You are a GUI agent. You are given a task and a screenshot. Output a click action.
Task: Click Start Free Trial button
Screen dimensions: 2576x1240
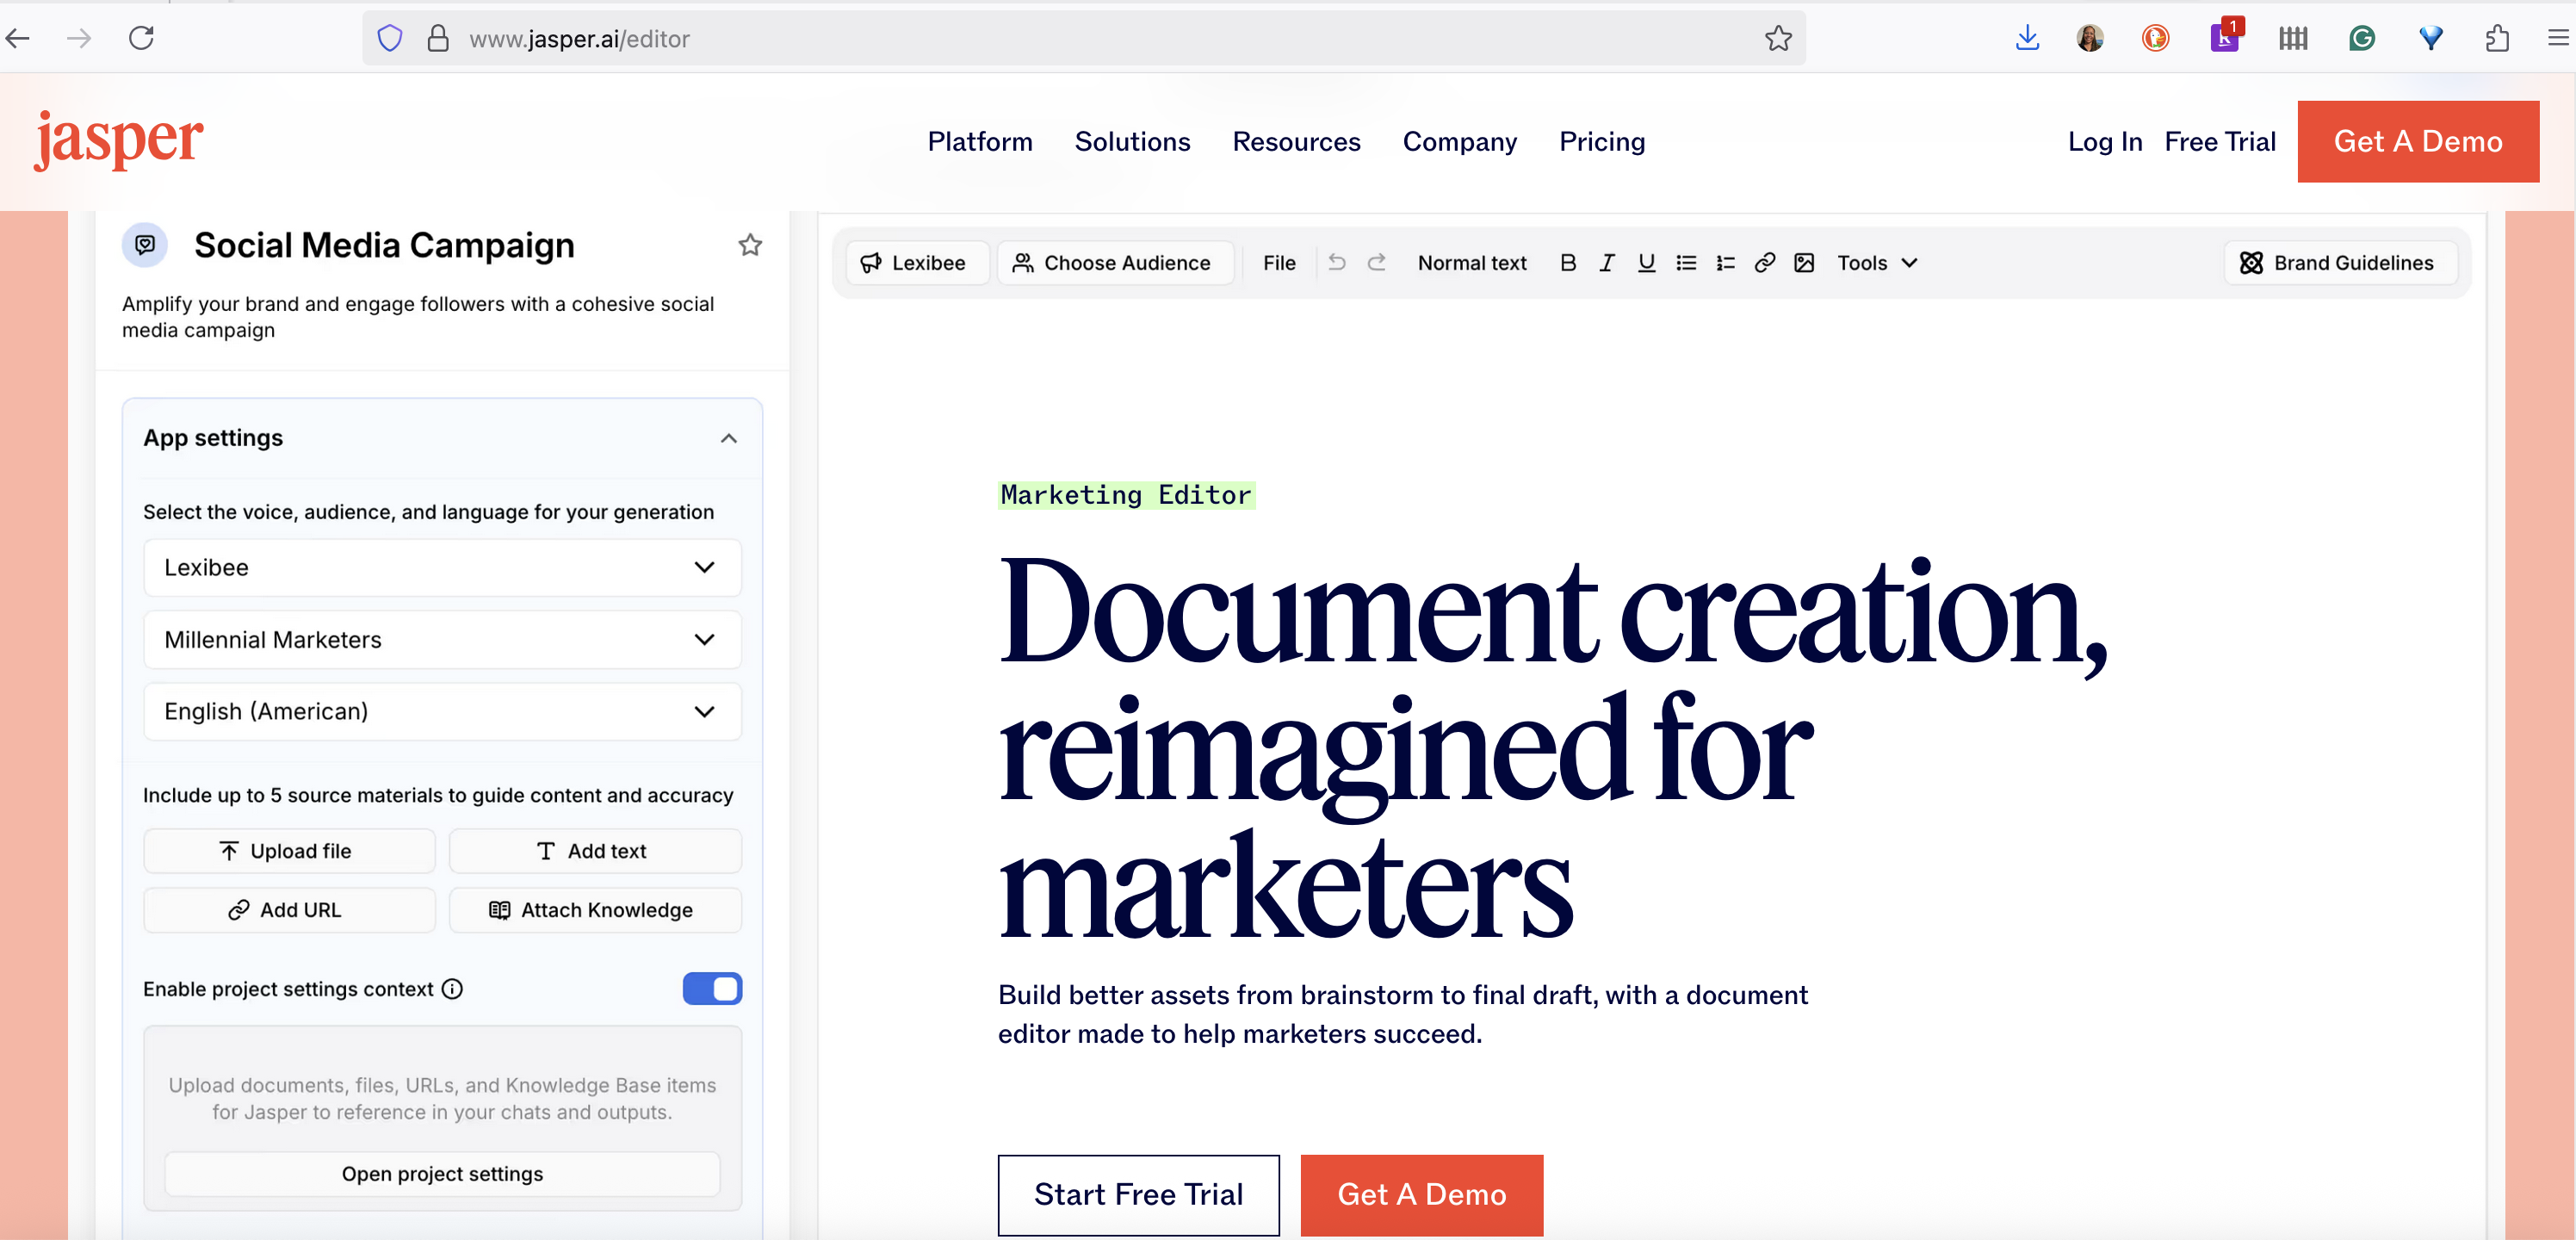(x=1138, y=1195)
